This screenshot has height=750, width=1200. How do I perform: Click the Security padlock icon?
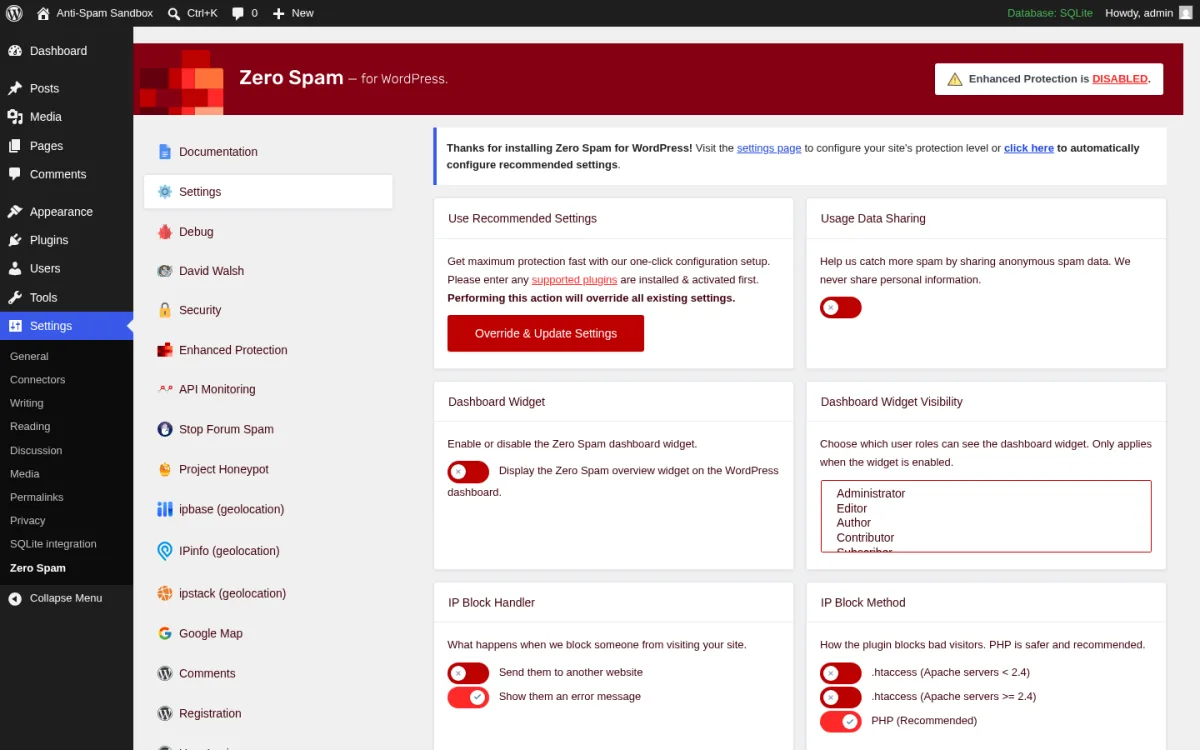click(165, 310)
